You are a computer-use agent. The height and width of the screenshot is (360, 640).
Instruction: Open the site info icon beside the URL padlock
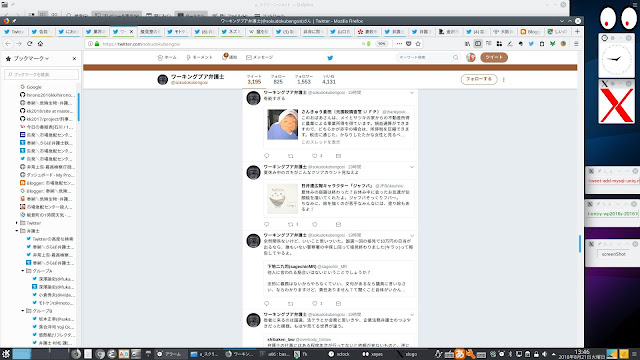pyautogui.click(x=90, y=44)
